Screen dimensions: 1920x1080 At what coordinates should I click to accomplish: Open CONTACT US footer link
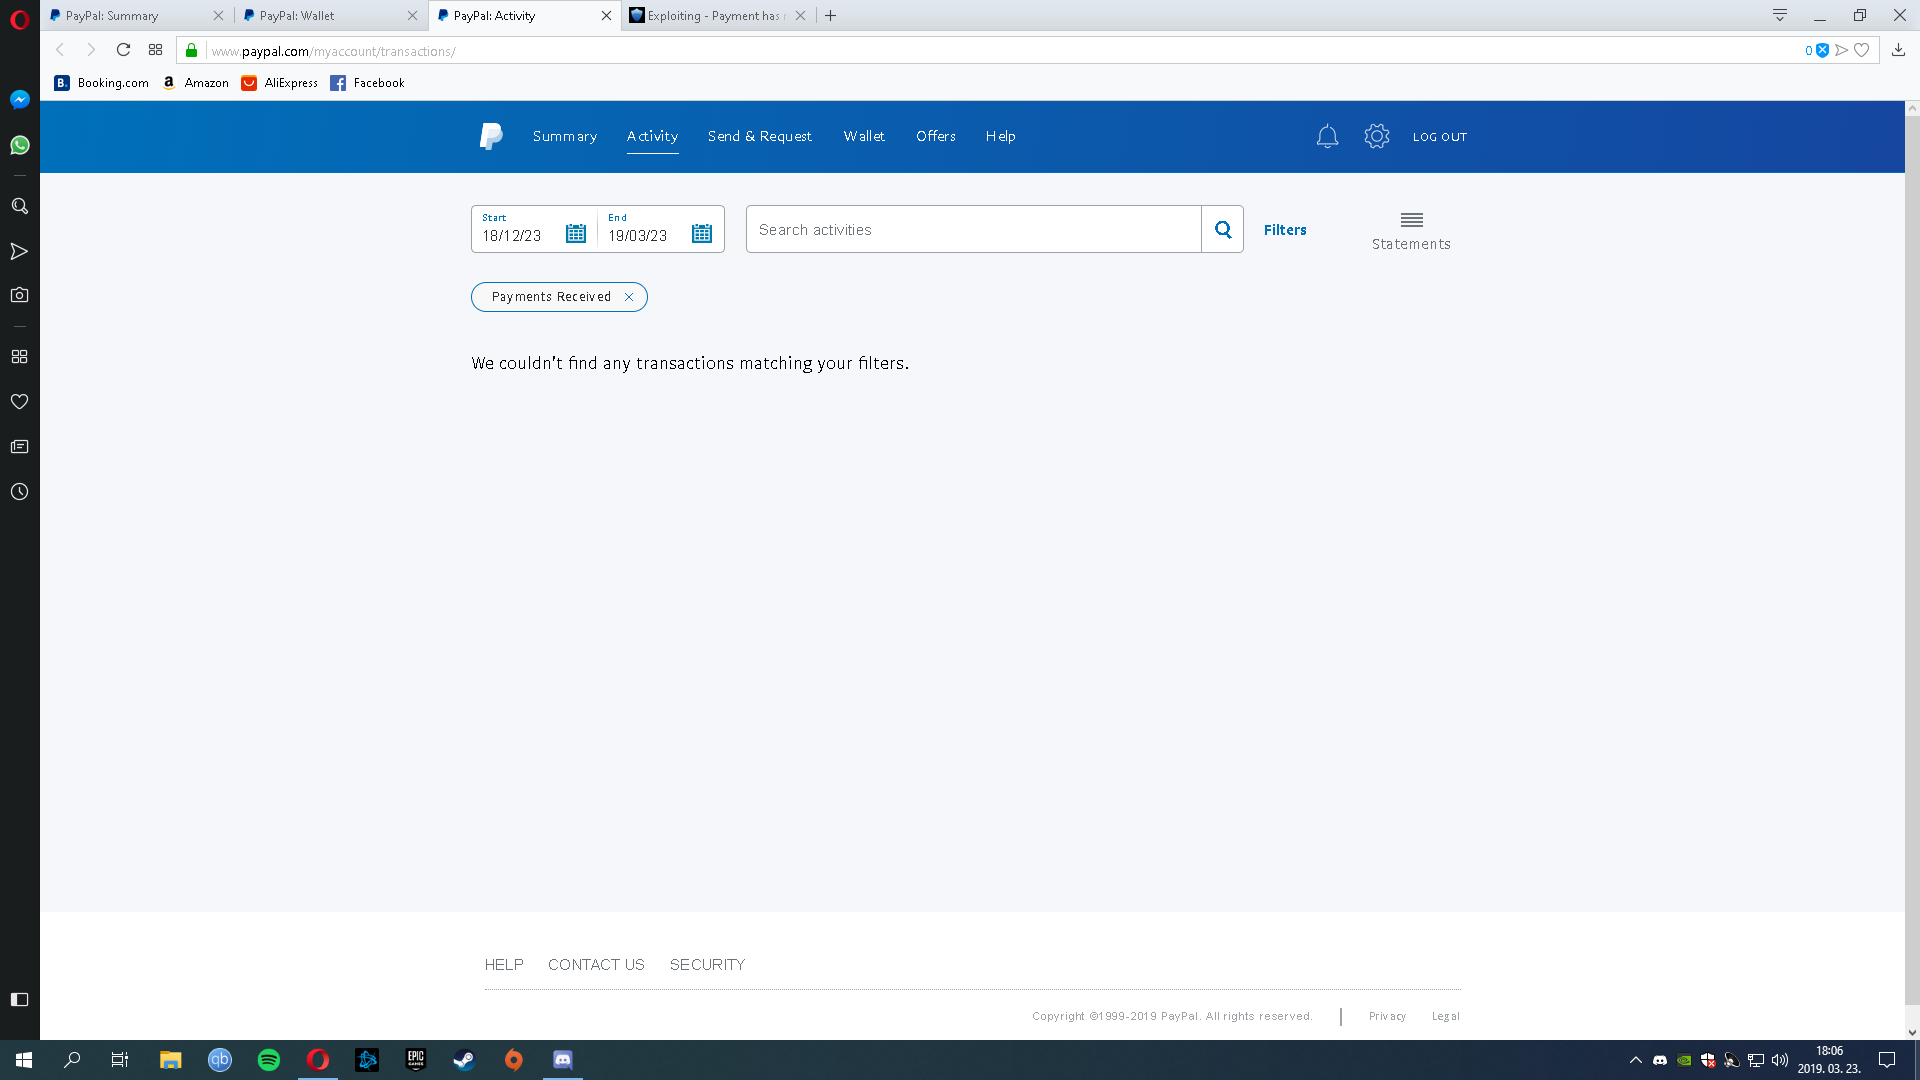coord(596,964)
